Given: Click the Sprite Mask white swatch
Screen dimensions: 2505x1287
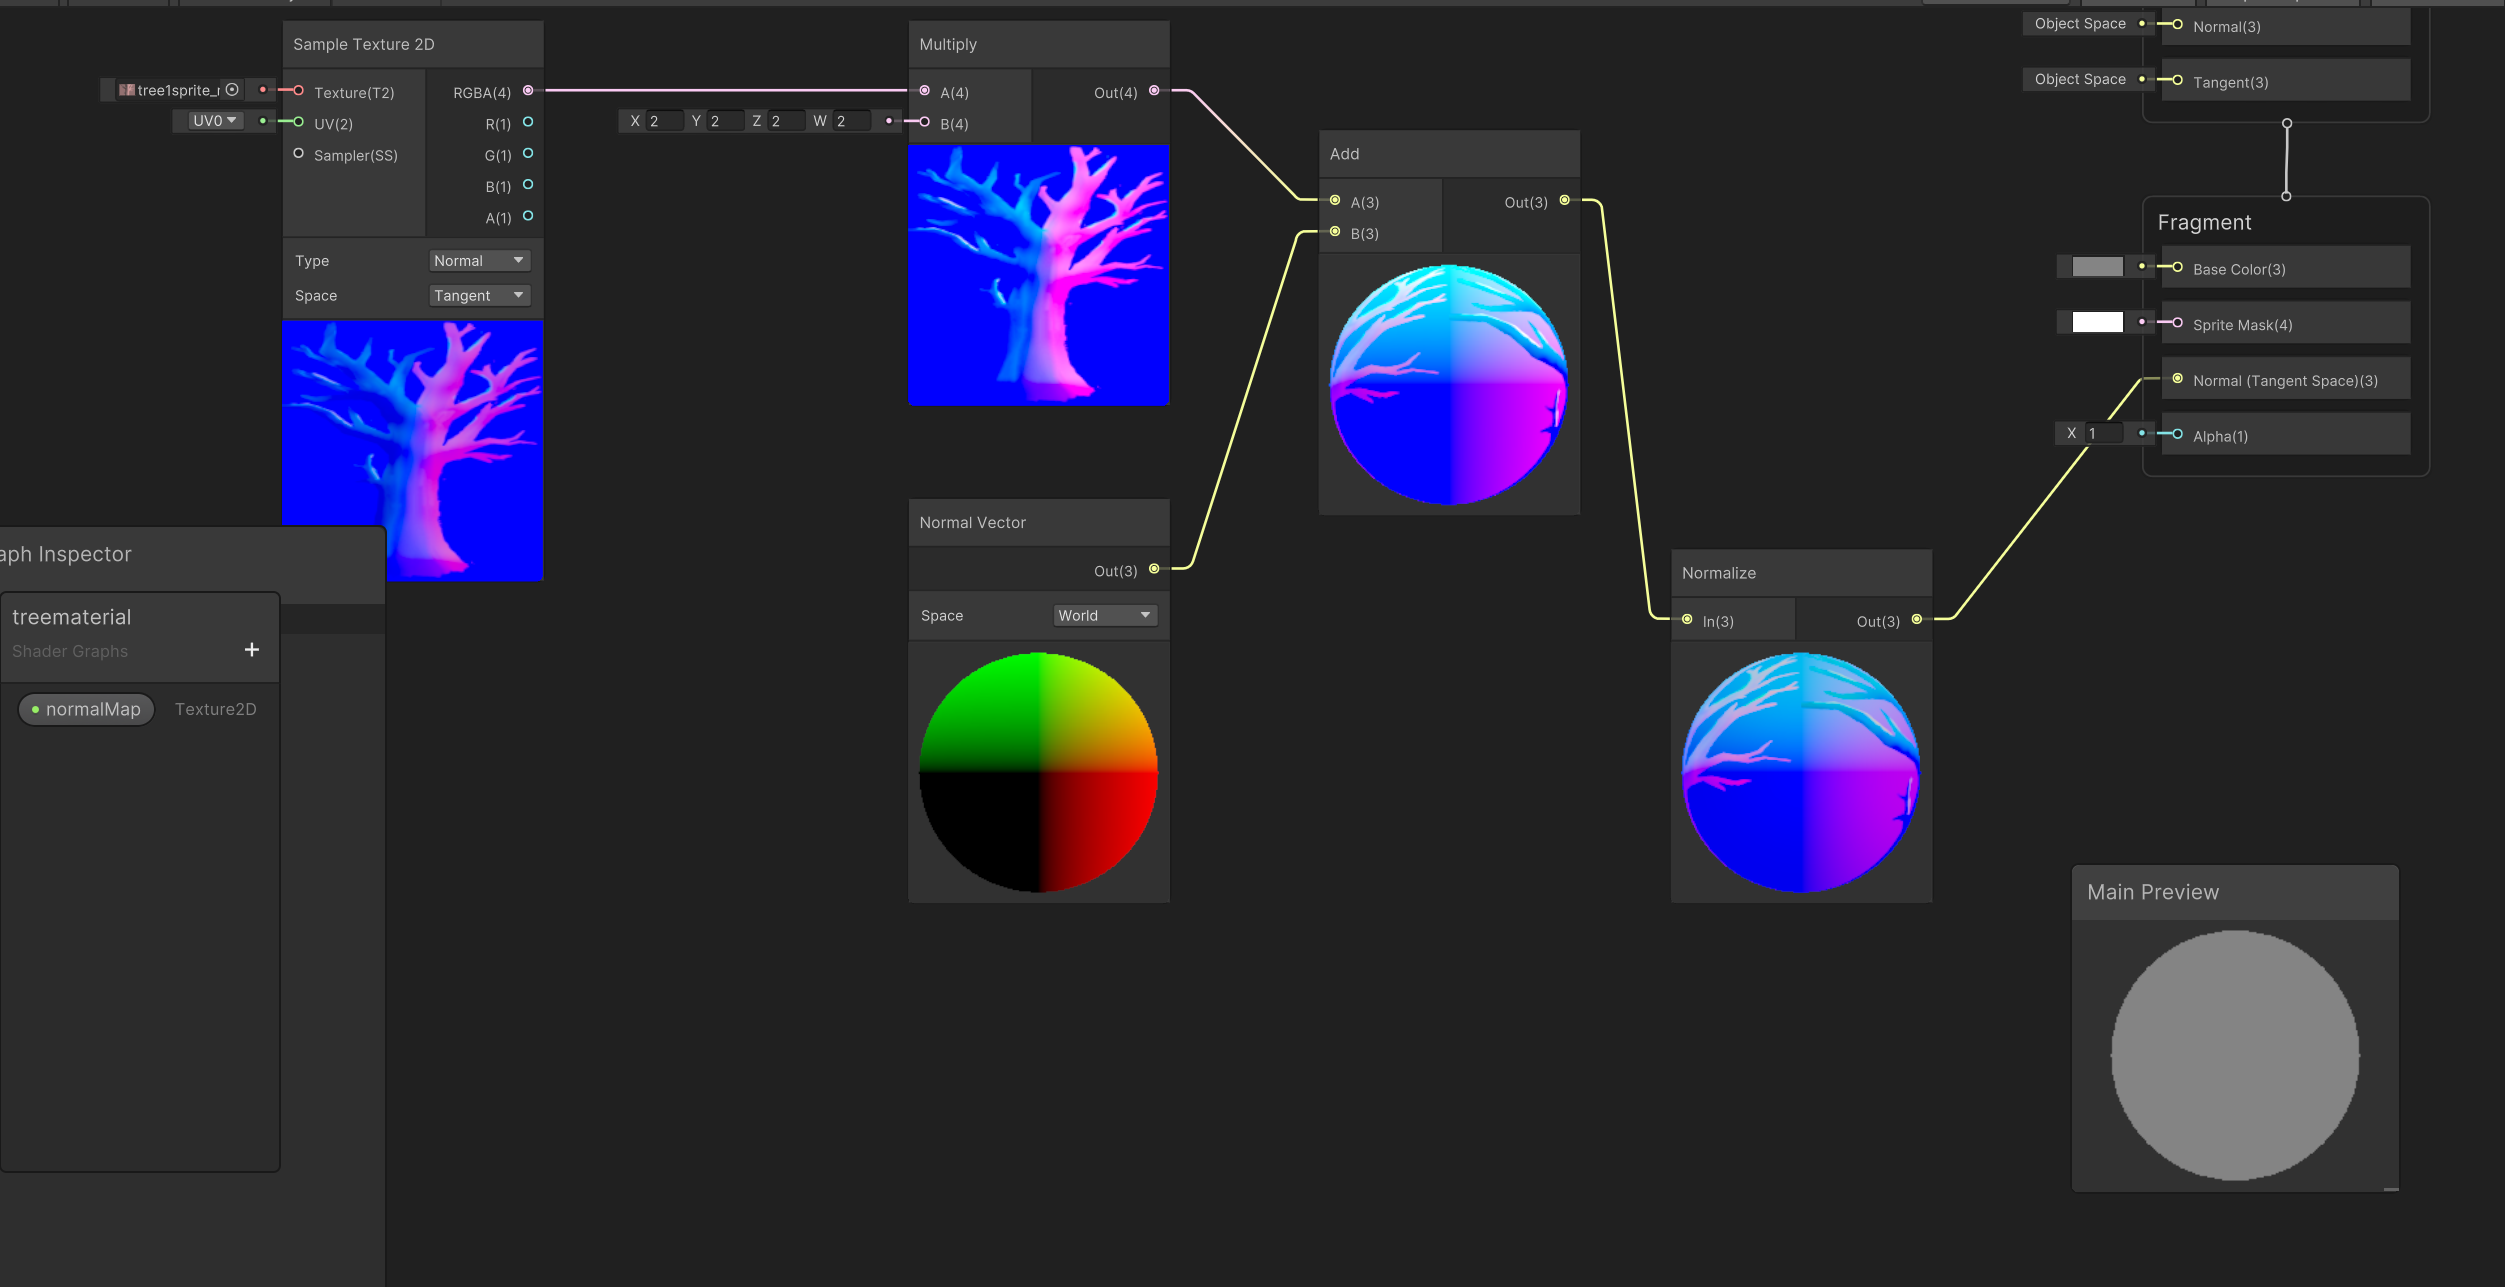Looking at the screenshot, I should pos(2097,322).
